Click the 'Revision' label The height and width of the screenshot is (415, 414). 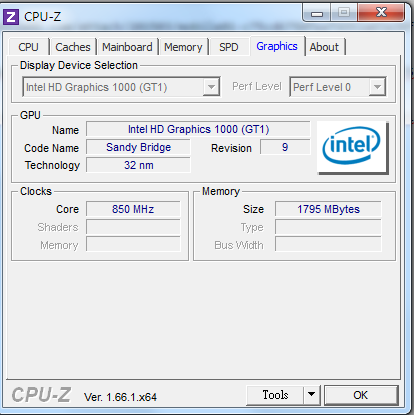(x=231, y=148)
